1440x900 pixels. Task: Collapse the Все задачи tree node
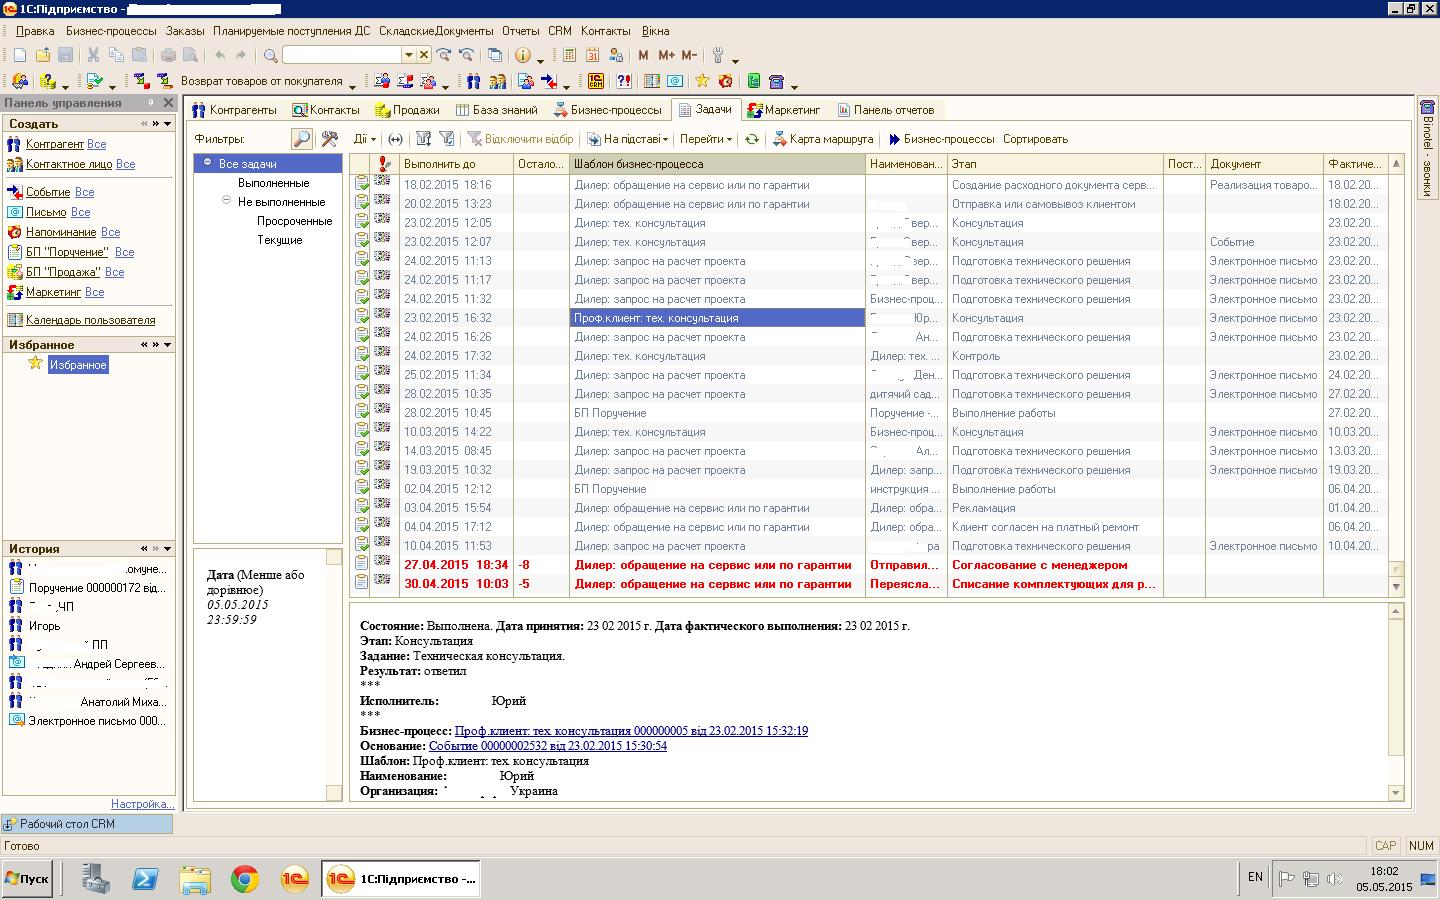click(208, 163)
